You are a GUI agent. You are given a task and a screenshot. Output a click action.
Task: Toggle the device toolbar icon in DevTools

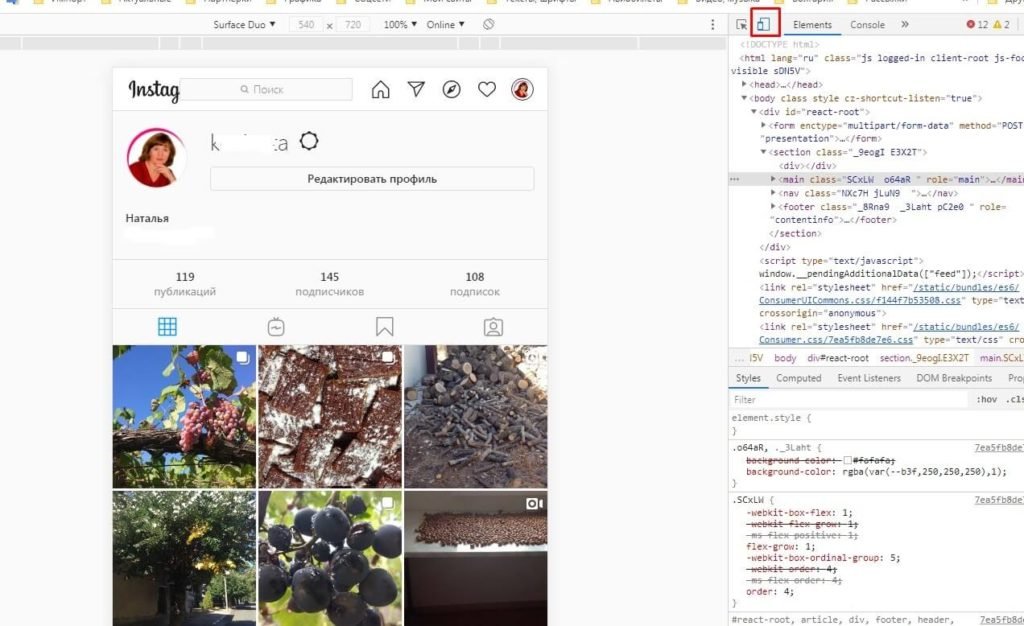click(763, 24)
